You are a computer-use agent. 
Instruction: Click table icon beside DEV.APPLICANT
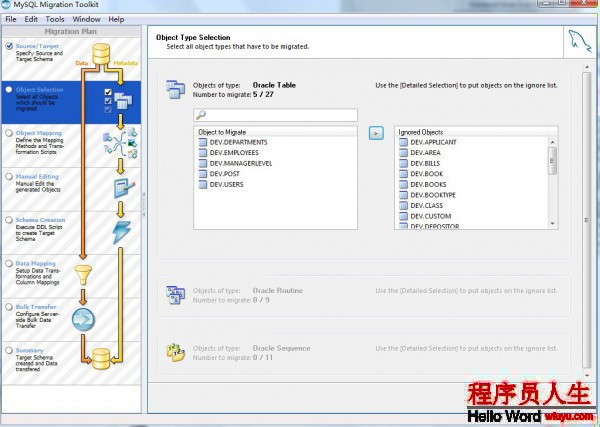click(404, 142)
